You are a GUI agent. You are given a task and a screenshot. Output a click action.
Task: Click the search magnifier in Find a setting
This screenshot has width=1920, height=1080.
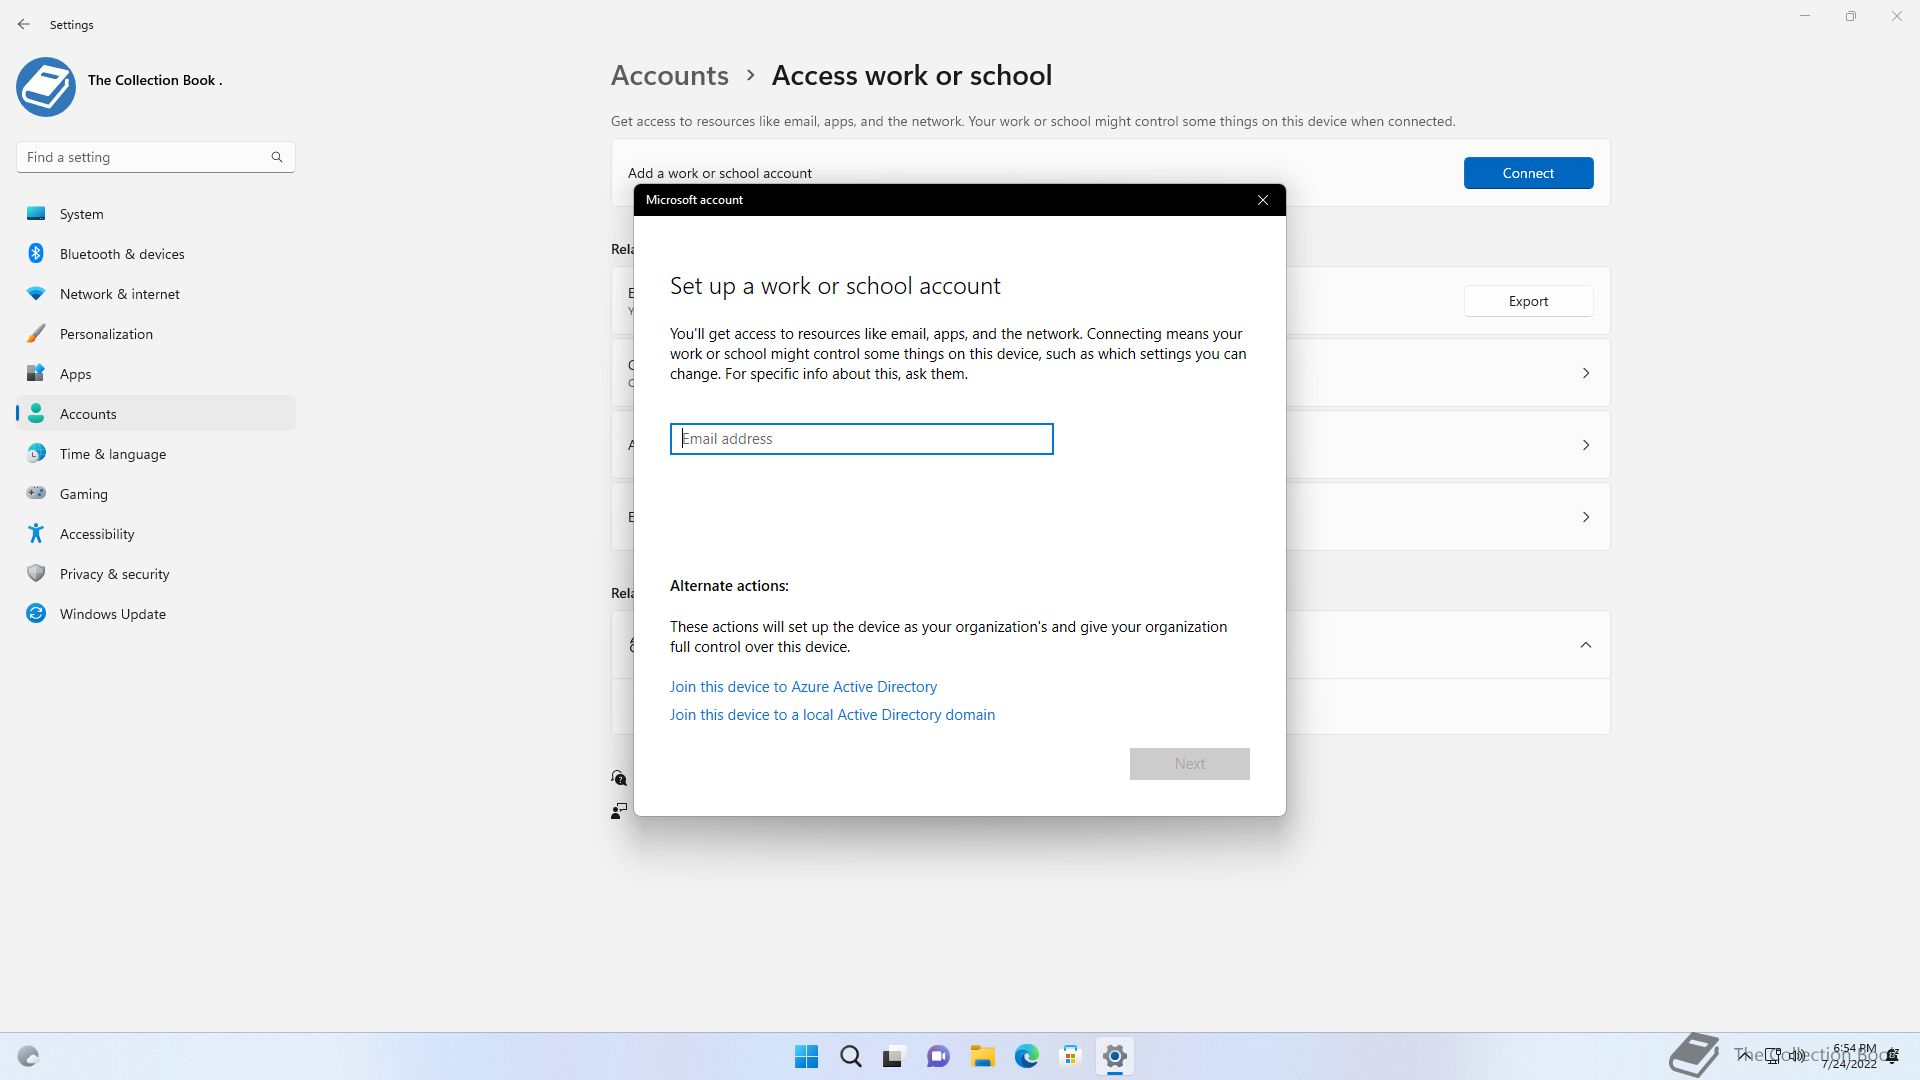pyautogui.click(x=277, y=157)
